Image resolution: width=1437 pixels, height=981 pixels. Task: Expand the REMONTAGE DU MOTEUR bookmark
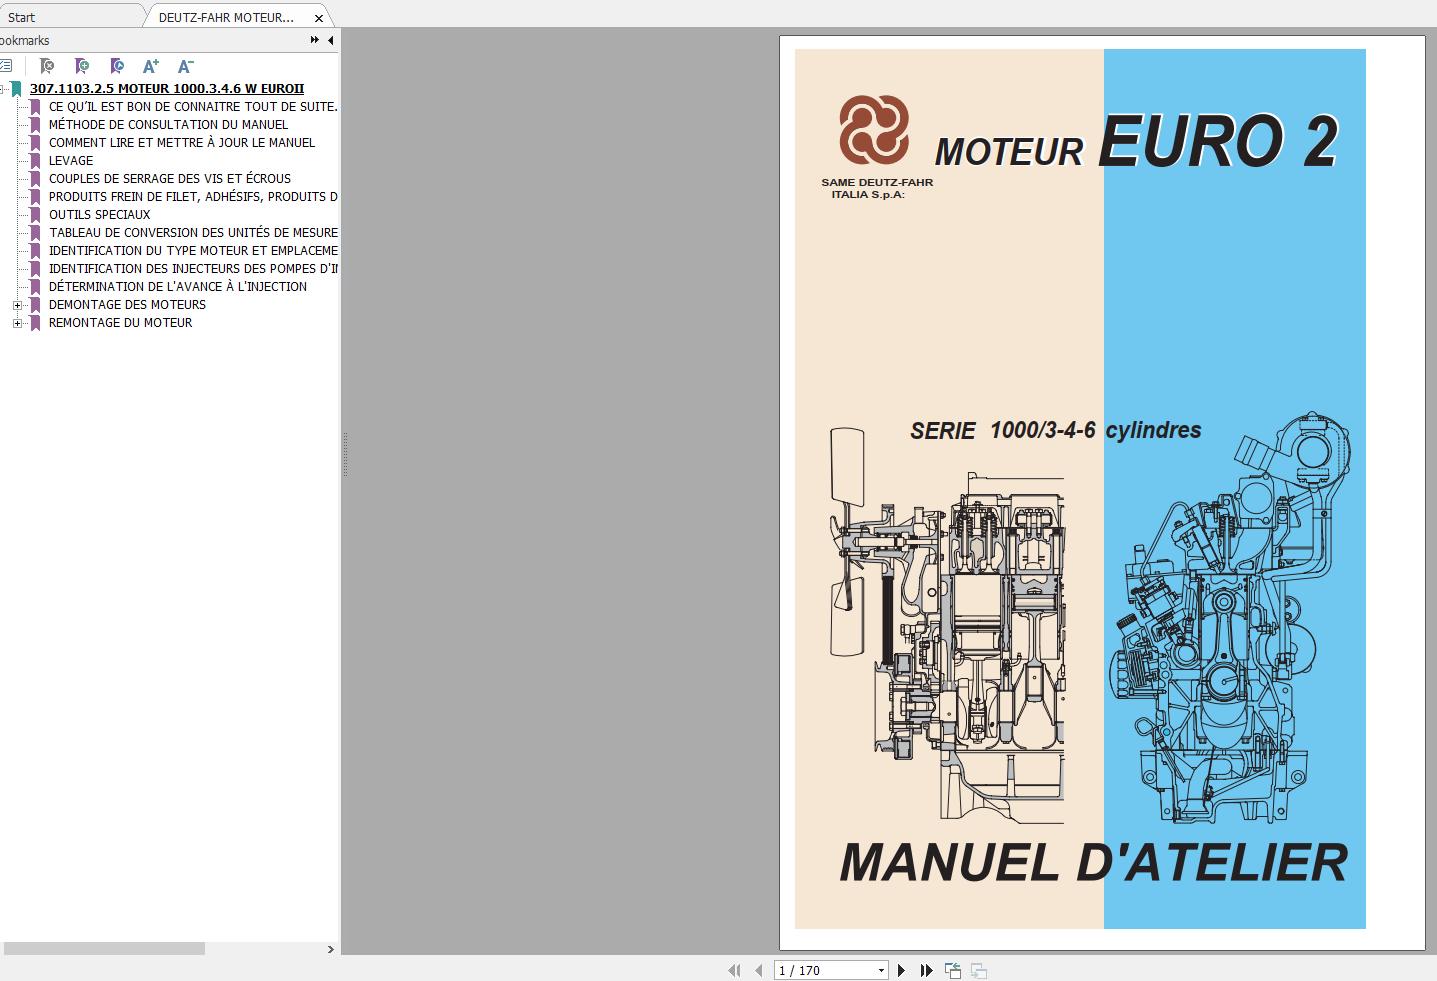tap(17, 323)
